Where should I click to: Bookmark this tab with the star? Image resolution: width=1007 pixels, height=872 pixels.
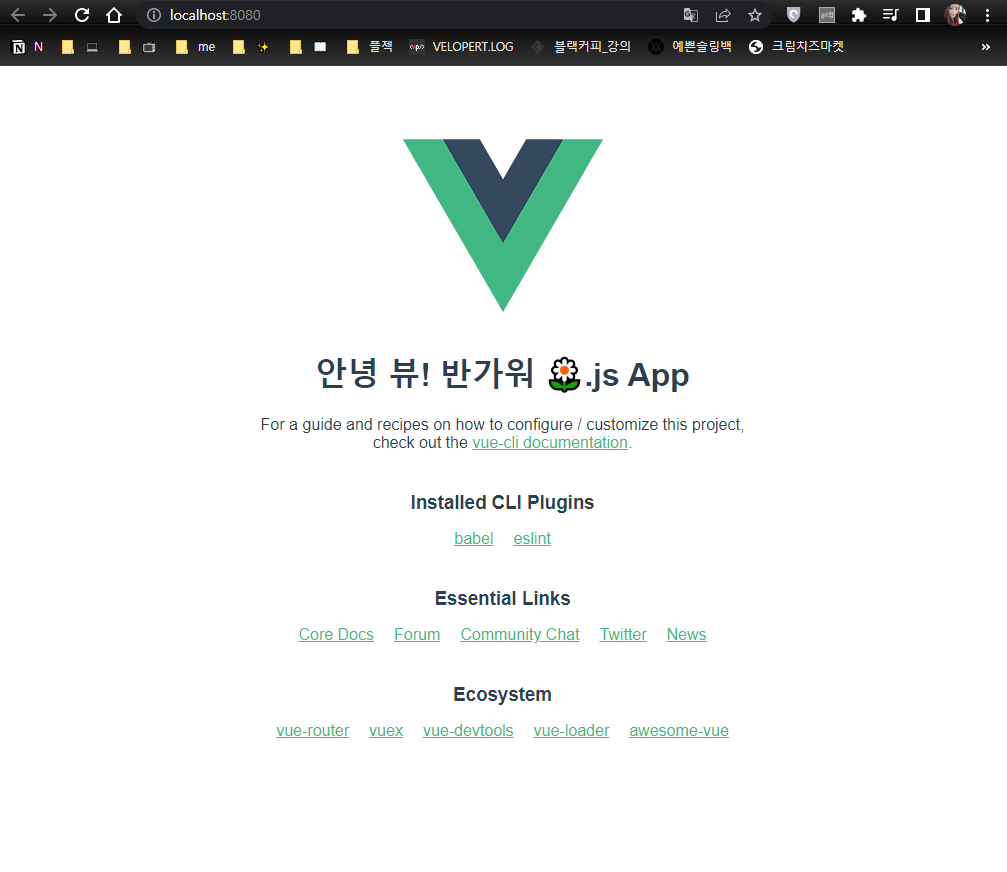[755, 15]
